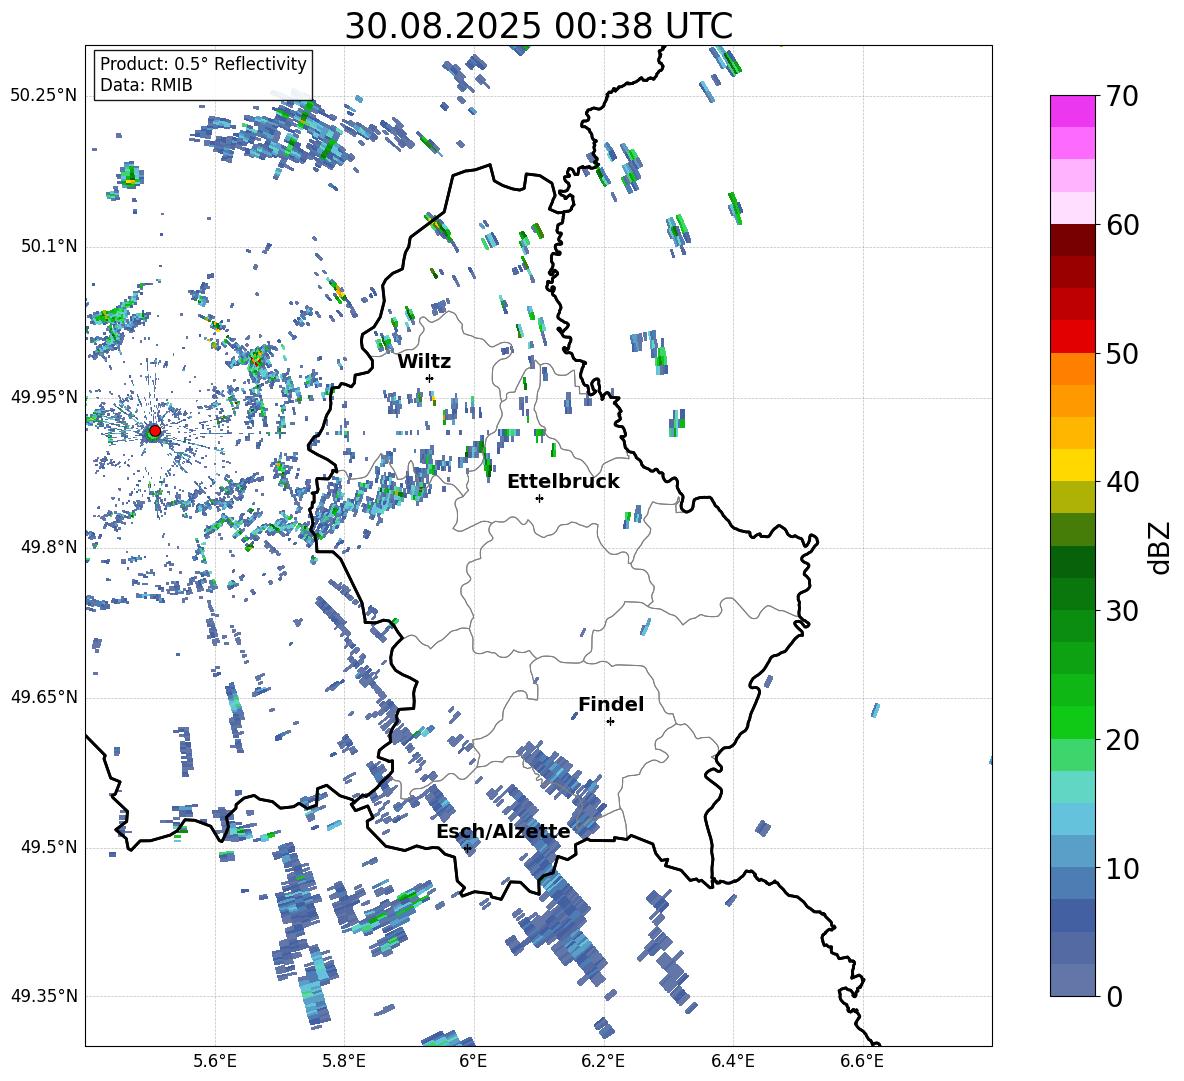
Task: Click the 49.35°N latitude label
Action: (44, 996)
